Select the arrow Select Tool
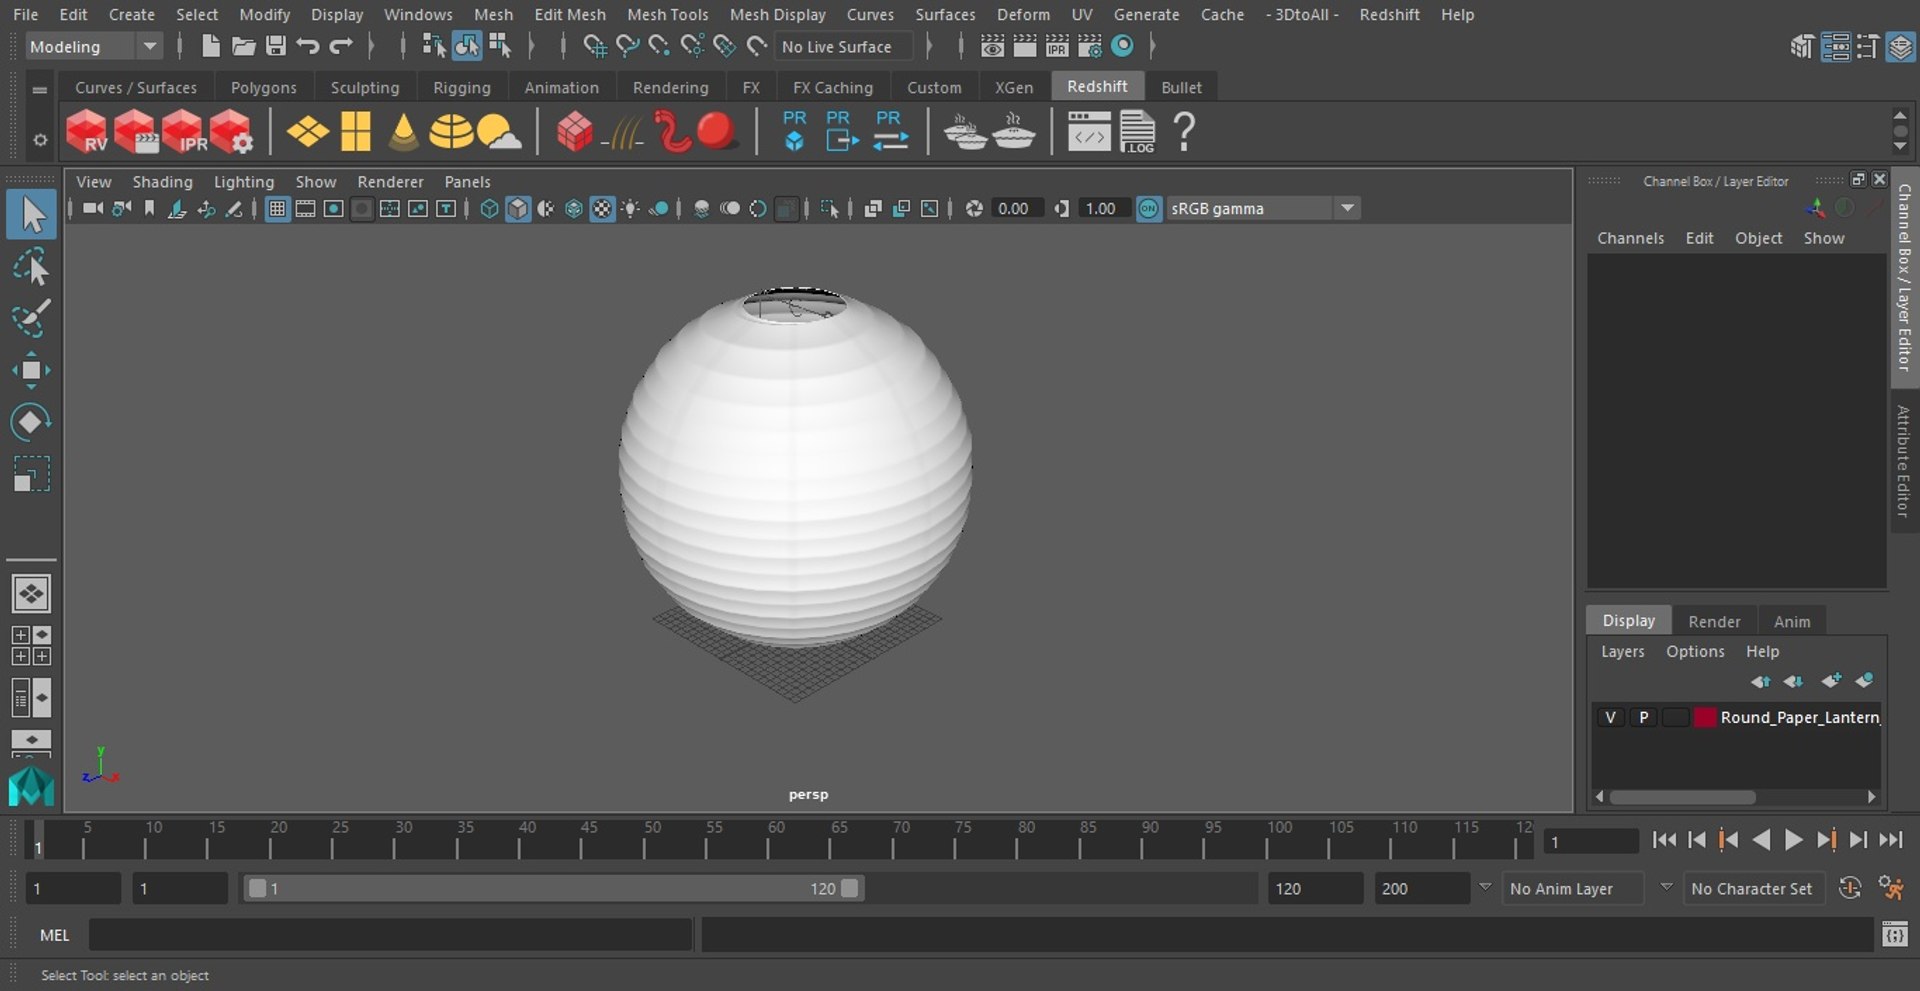Viewport: 1920px width, 991px height. click(31, 215)
